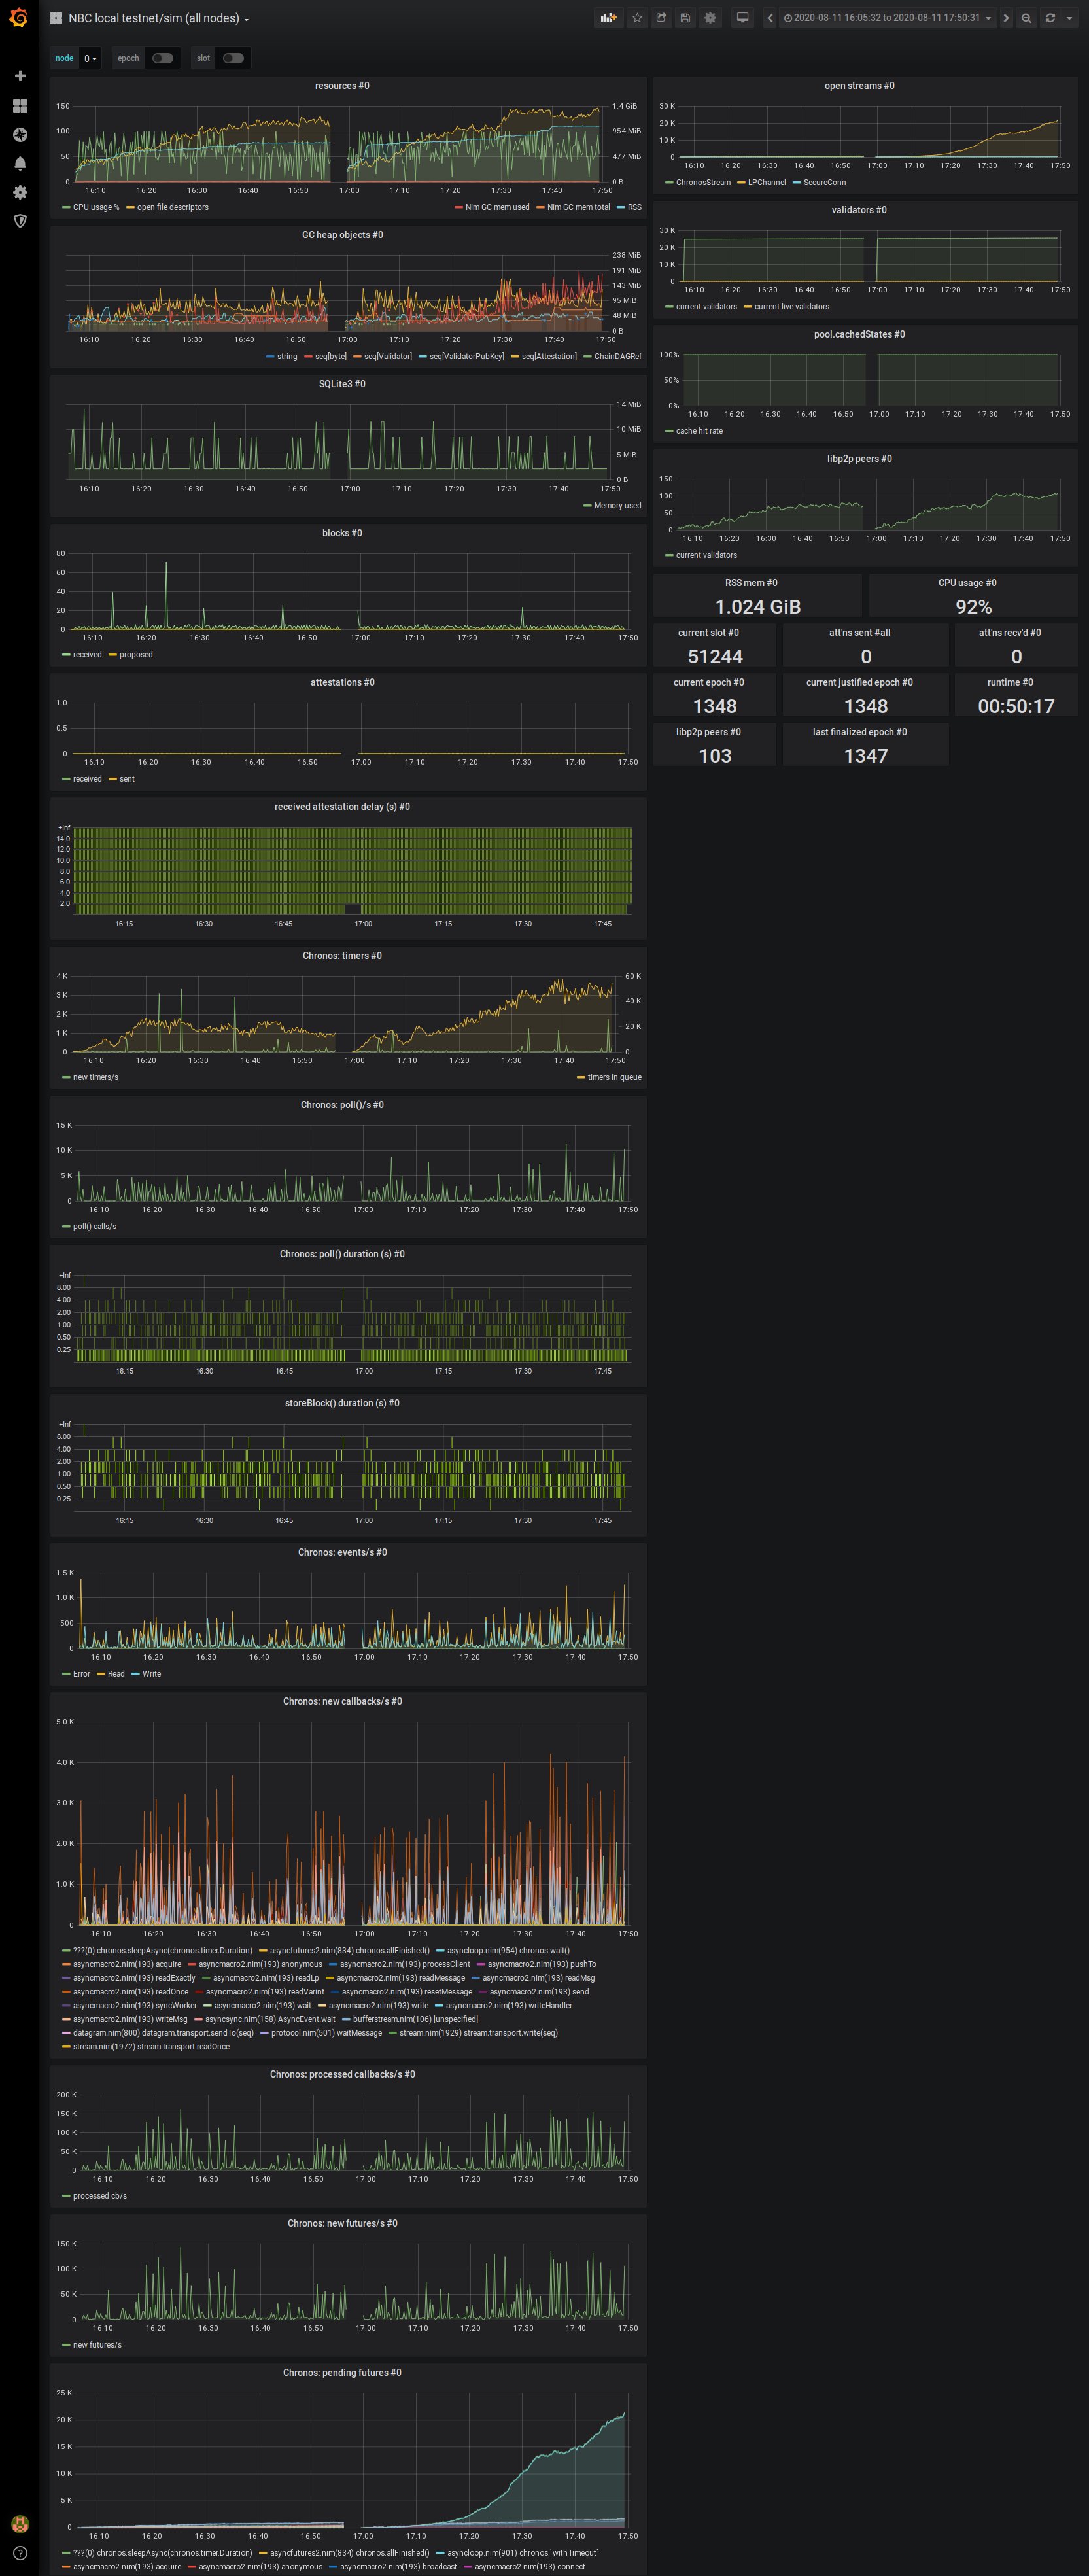Click color swatch for 'processed cb/s' legend
The height and width of the screenshot is (2576, 1089).
point(66,2196)
